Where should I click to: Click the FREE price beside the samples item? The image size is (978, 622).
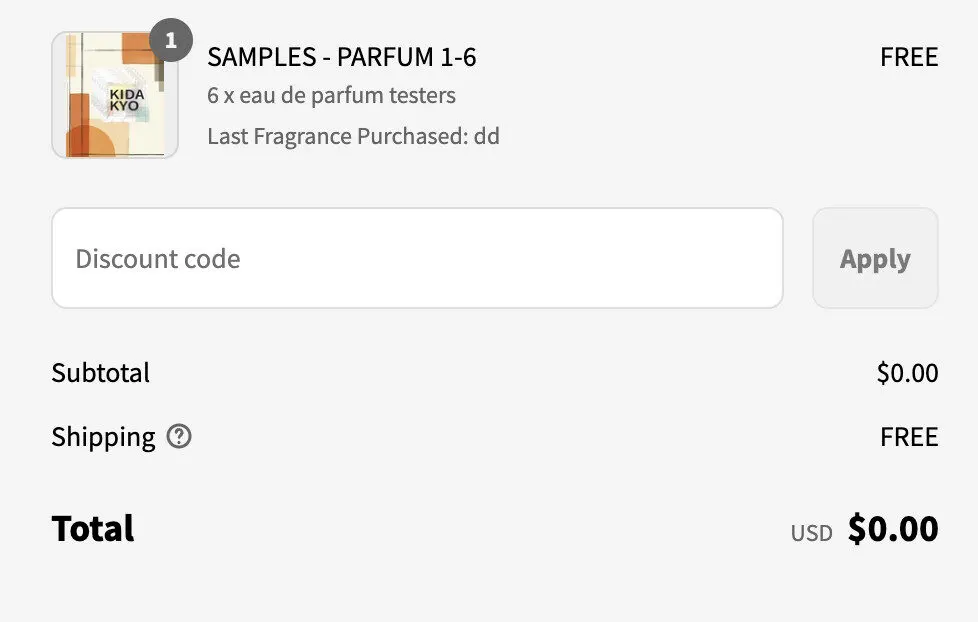coord(909,57)
